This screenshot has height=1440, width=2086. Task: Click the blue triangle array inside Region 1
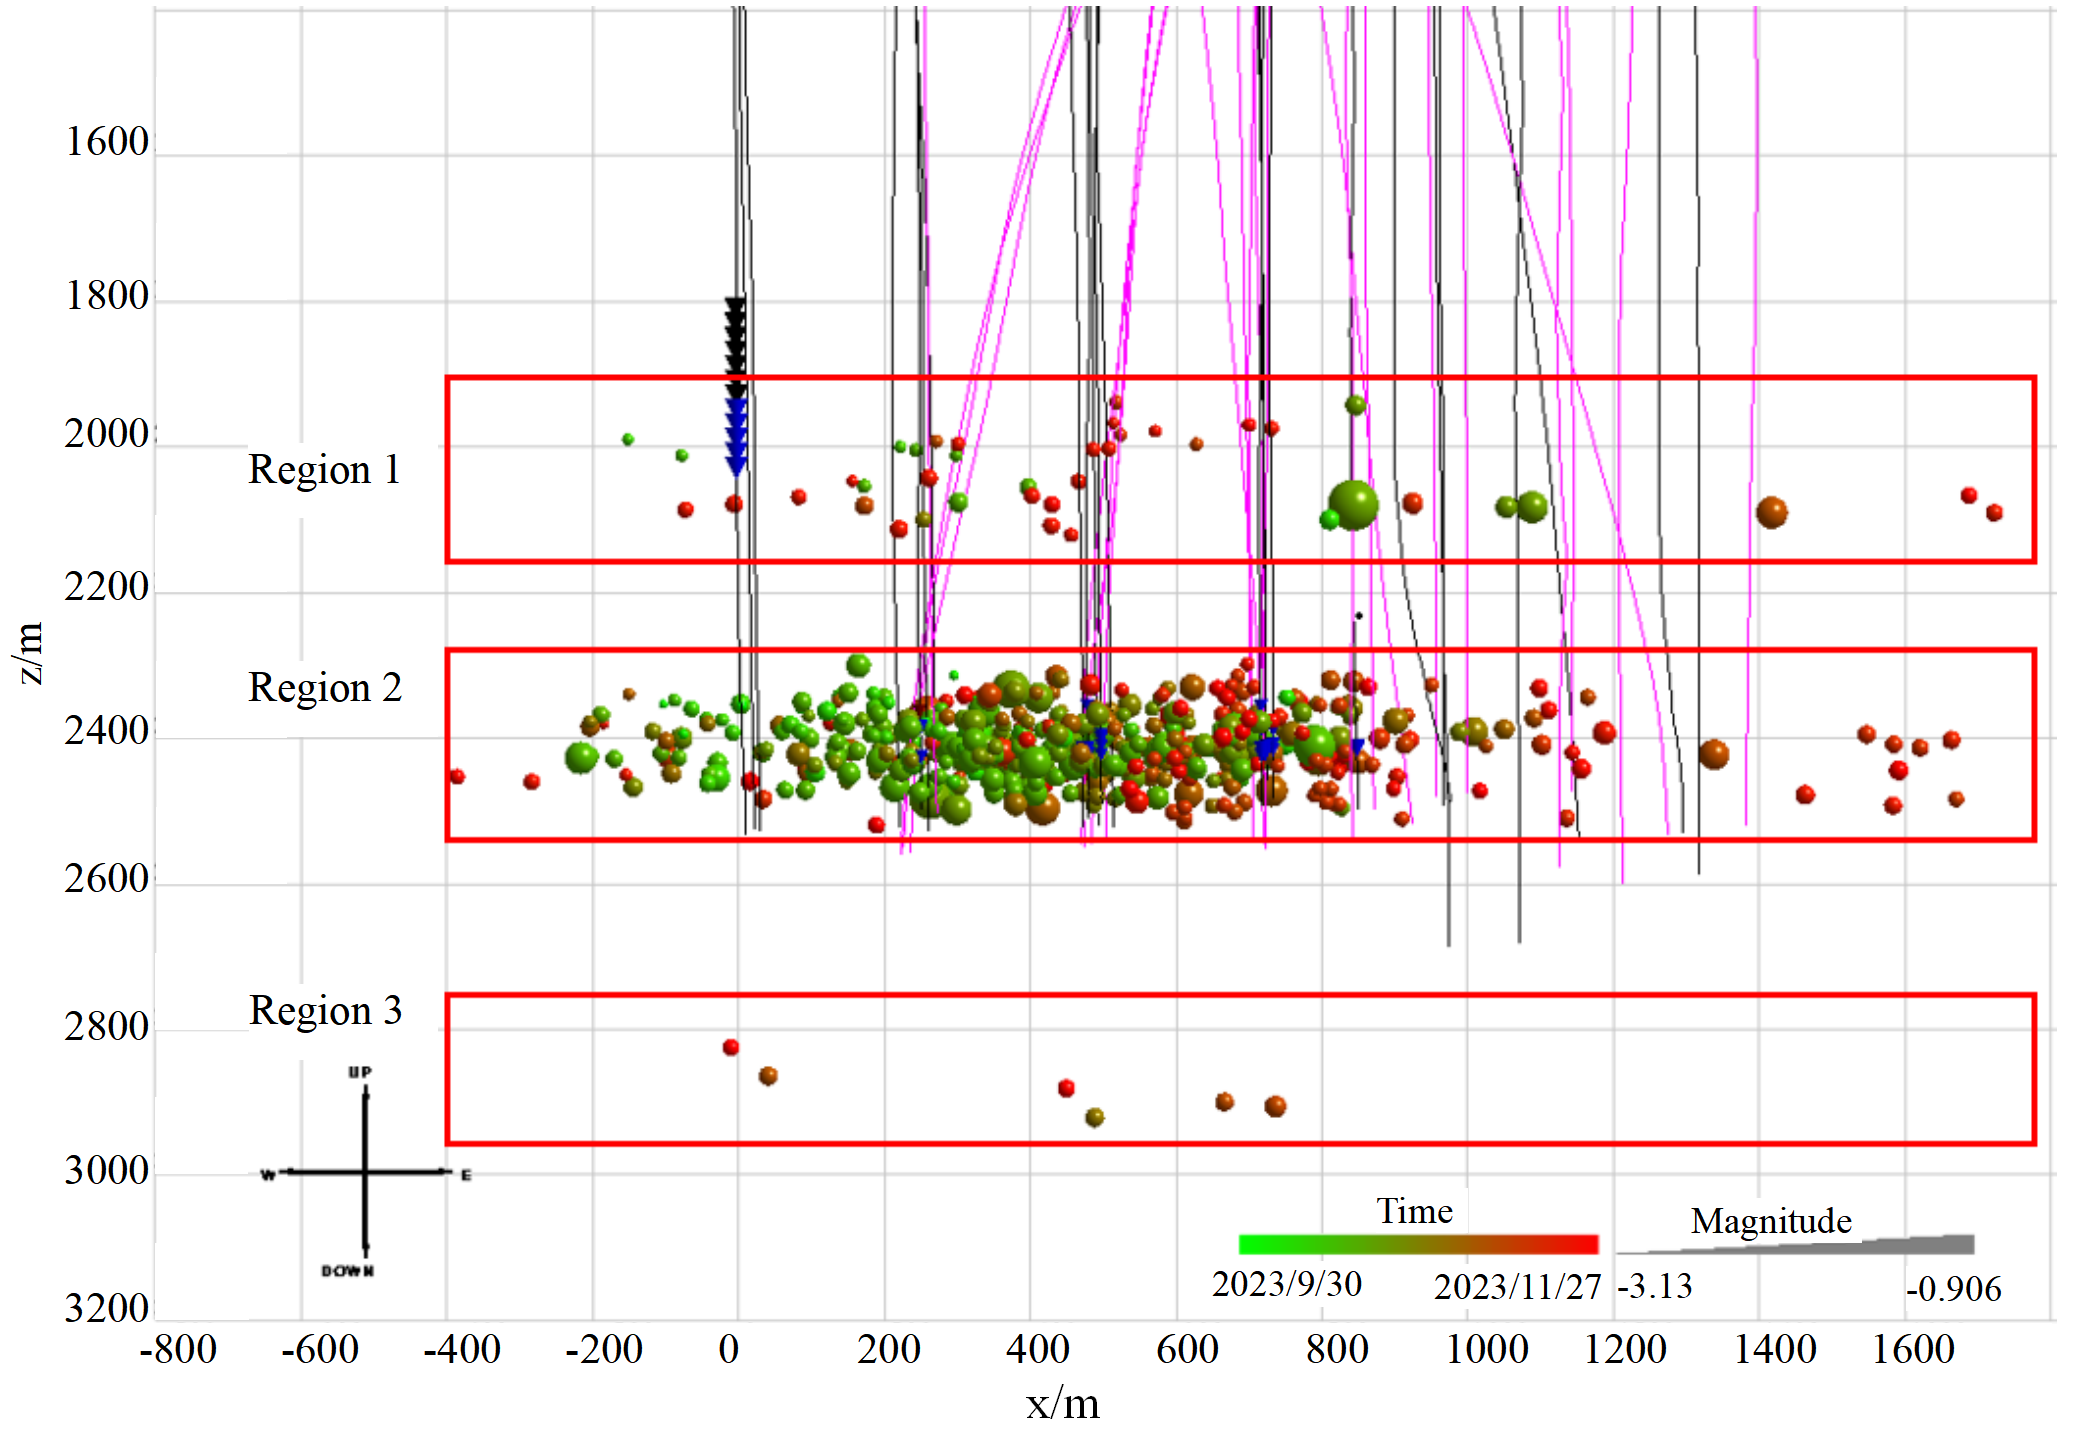(736, 437)
